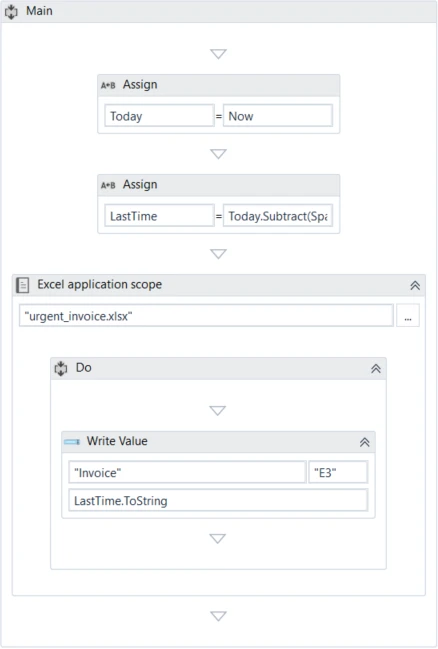This screenshot has height=649, width=438.
Task: Edit the Today variable field
Action: pos(159,116)
